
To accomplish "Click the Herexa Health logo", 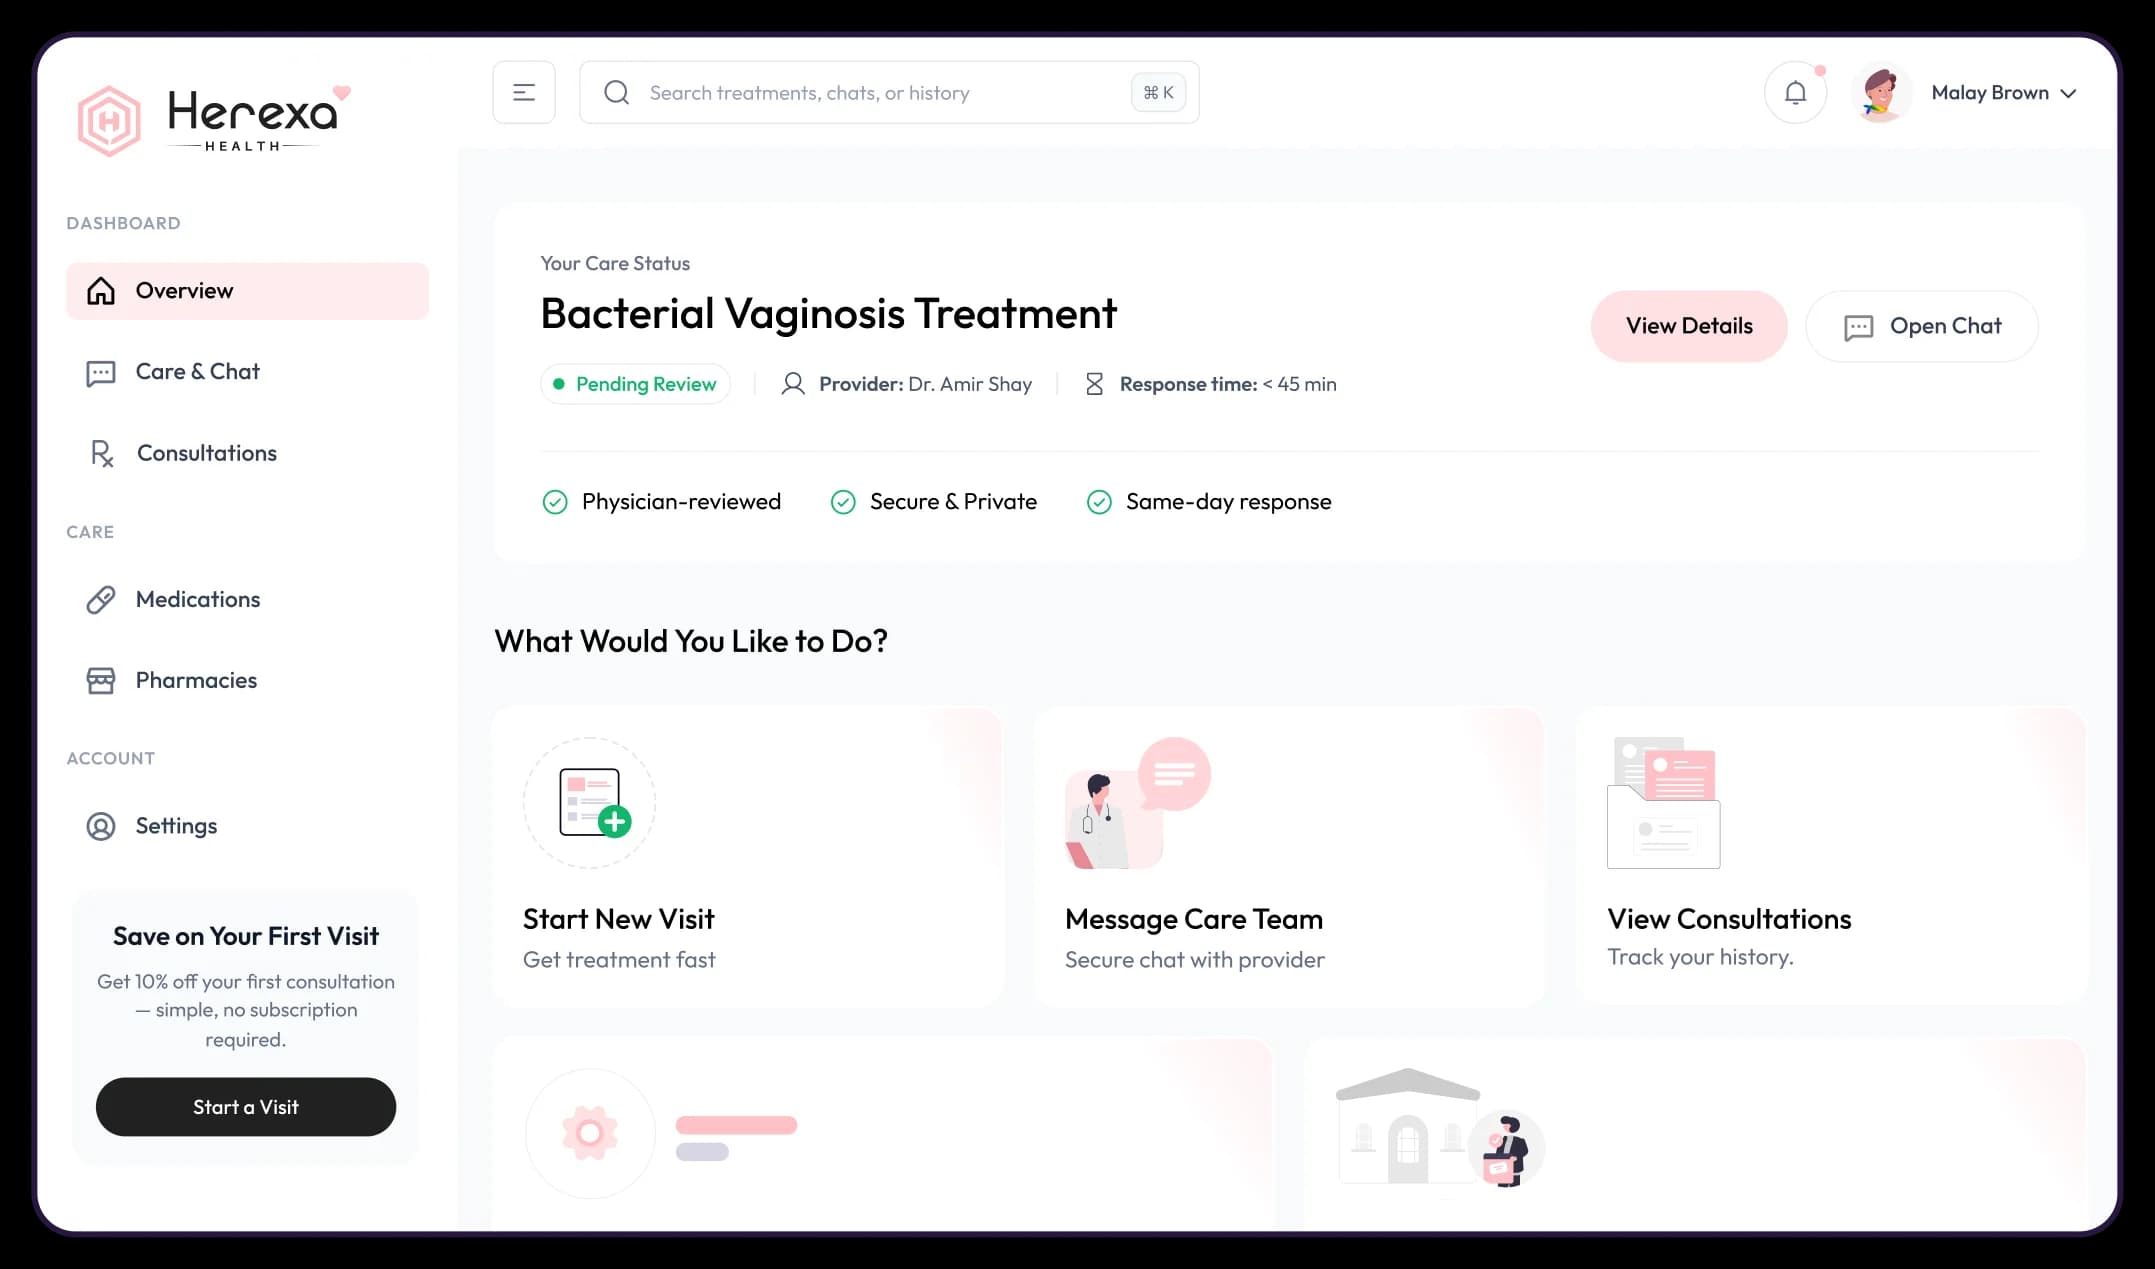I will (x=214, y=120).
